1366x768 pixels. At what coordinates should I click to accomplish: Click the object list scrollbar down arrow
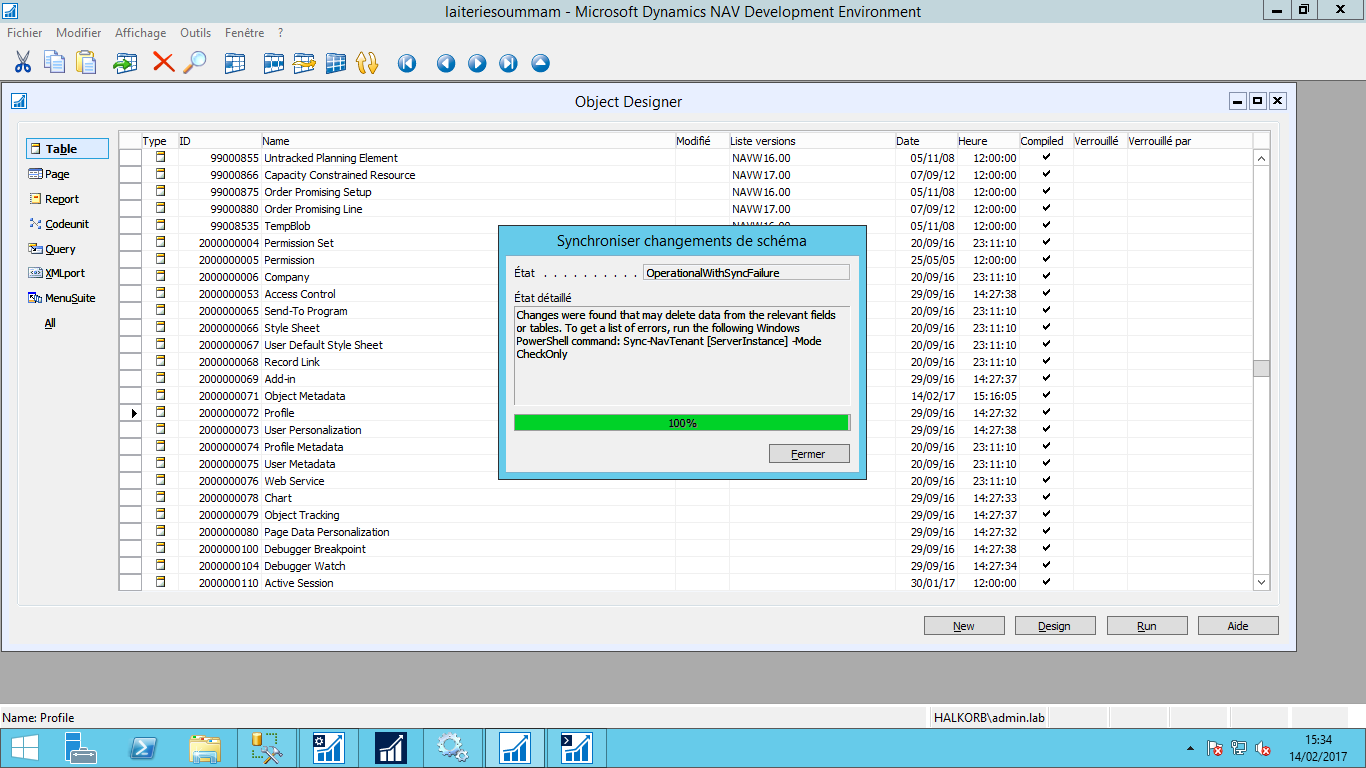tap(1261, 582)
